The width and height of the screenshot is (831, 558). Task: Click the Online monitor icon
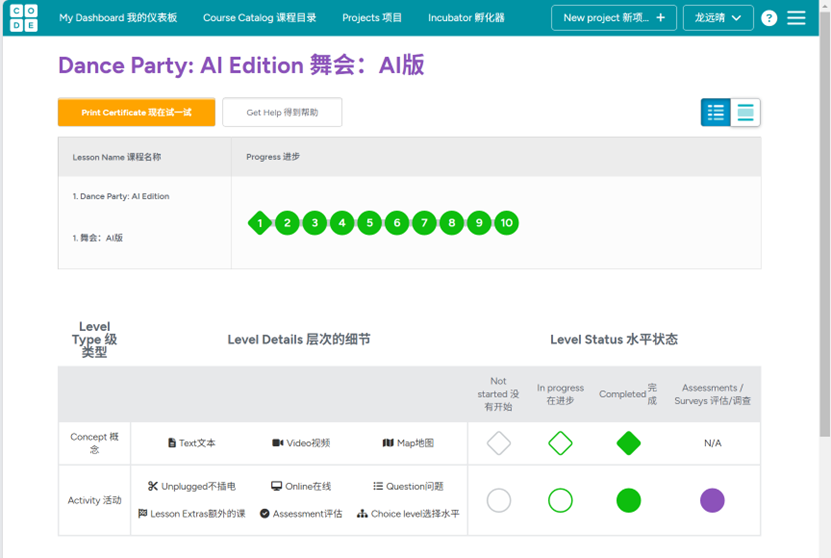pos(276,486)
